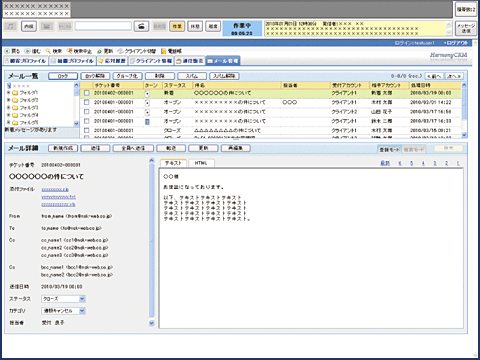Click the クライアント切替 switch icon
Viewport: 480px width, 360px height.
pyautogui.click(x=120, y=51)
